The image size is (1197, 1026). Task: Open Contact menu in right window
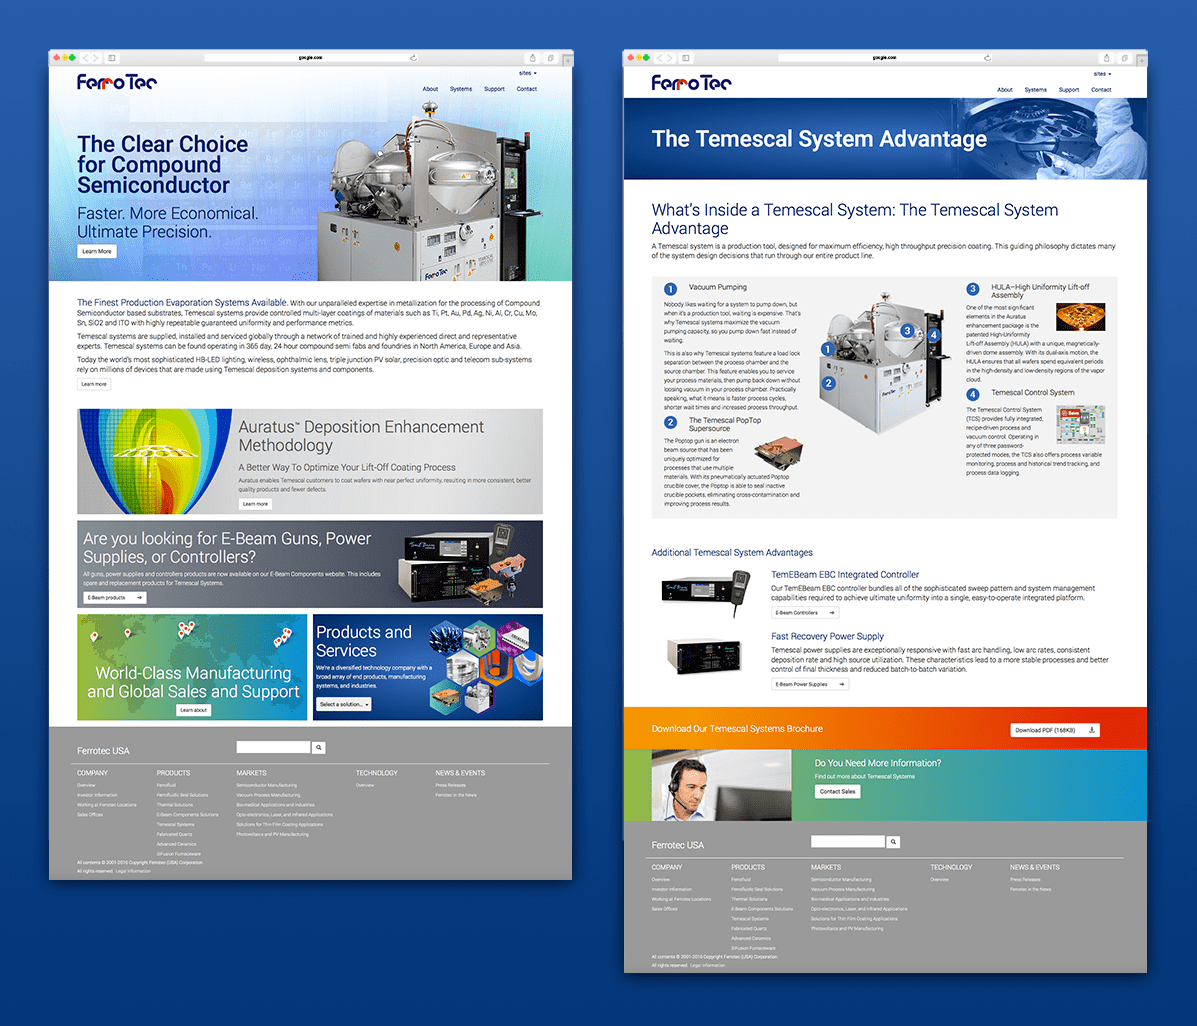pyautogui.click(x=1101, y=89)
